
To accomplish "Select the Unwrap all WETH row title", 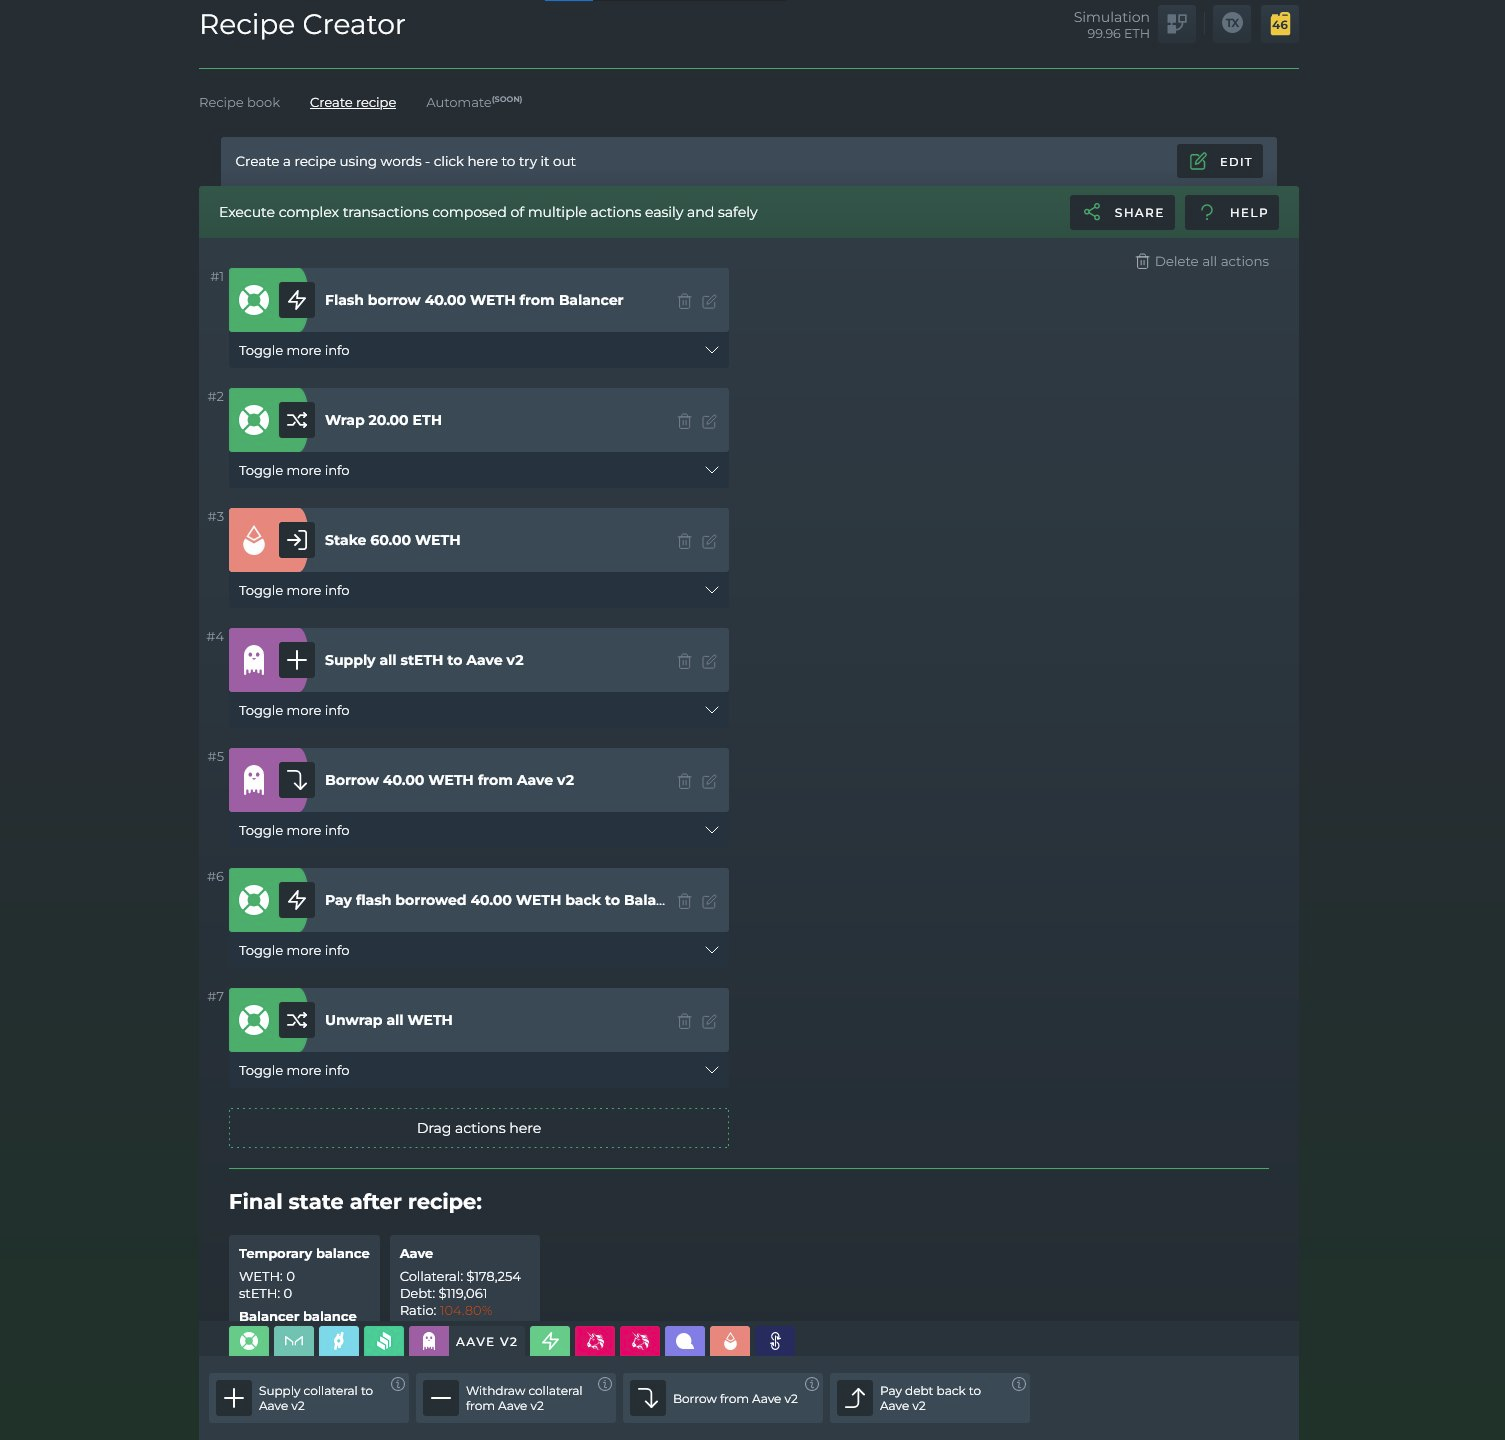I will point(388,1020).
